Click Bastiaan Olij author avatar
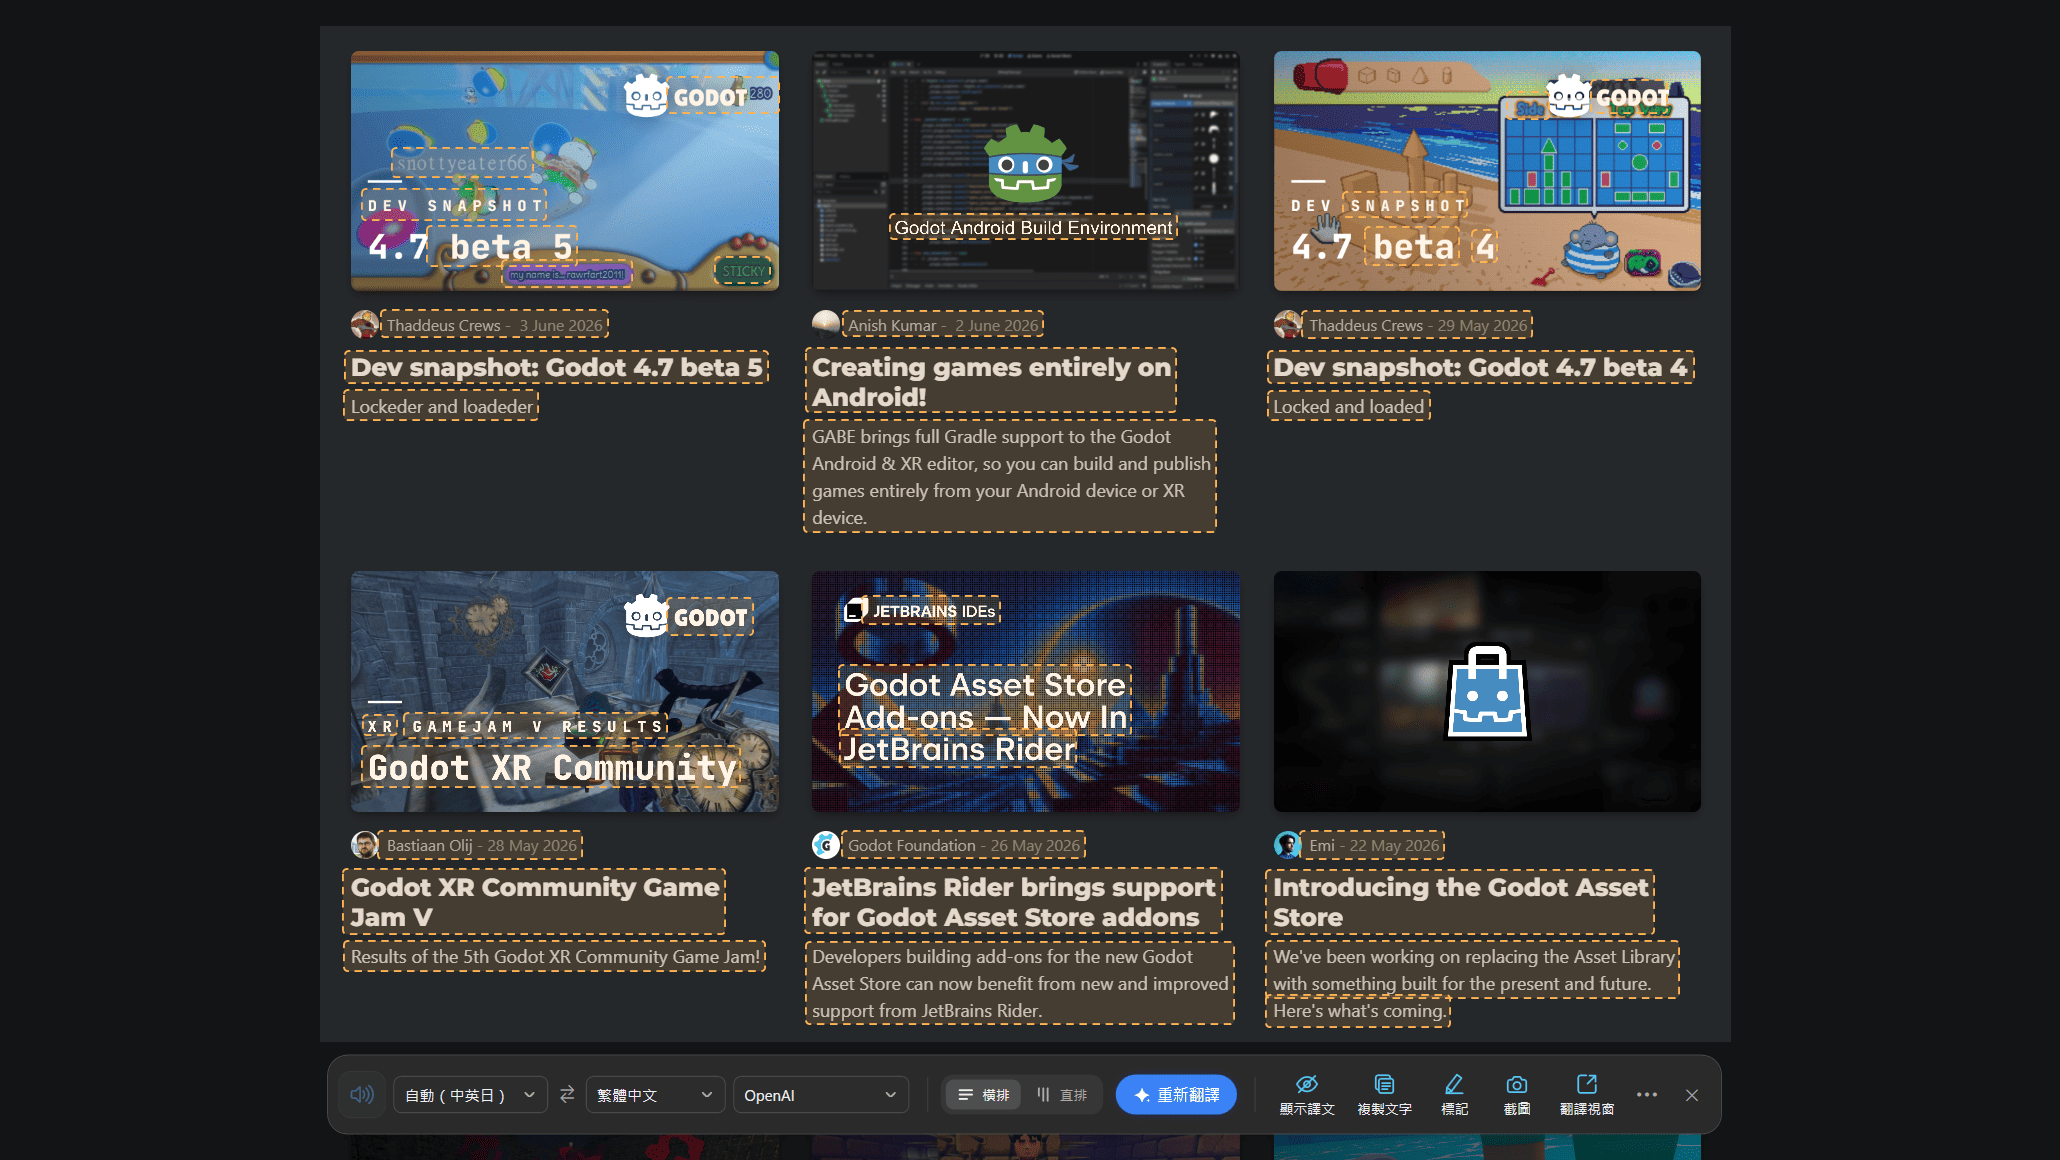Image resolution: width=2060 pixels, height=1160 pixels. [365, 845]
